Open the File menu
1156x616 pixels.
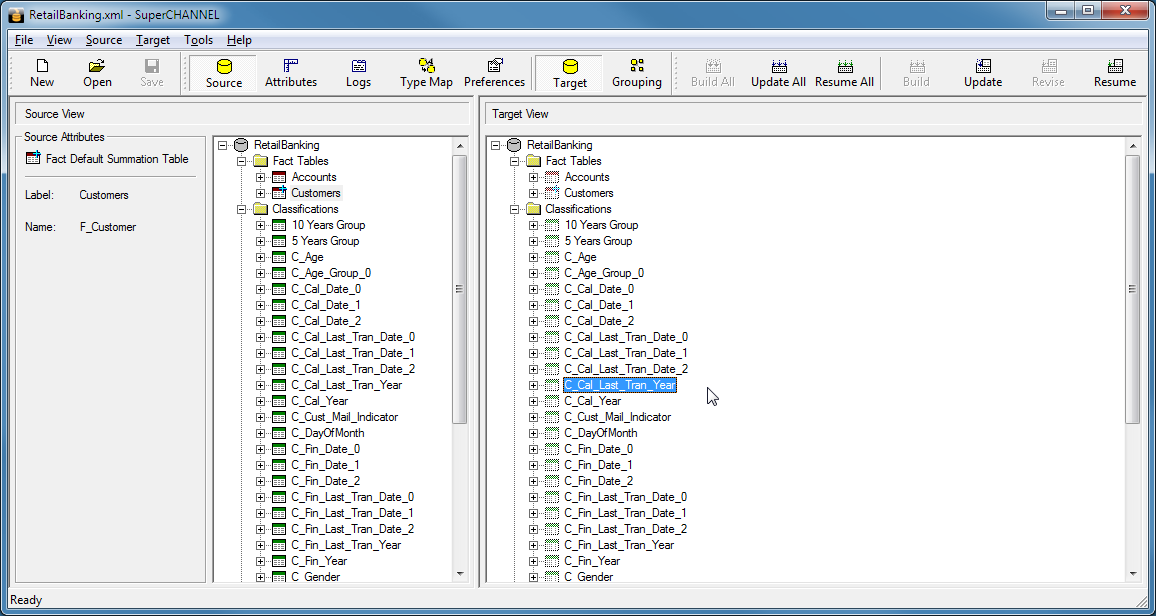[x=24, y=40]
